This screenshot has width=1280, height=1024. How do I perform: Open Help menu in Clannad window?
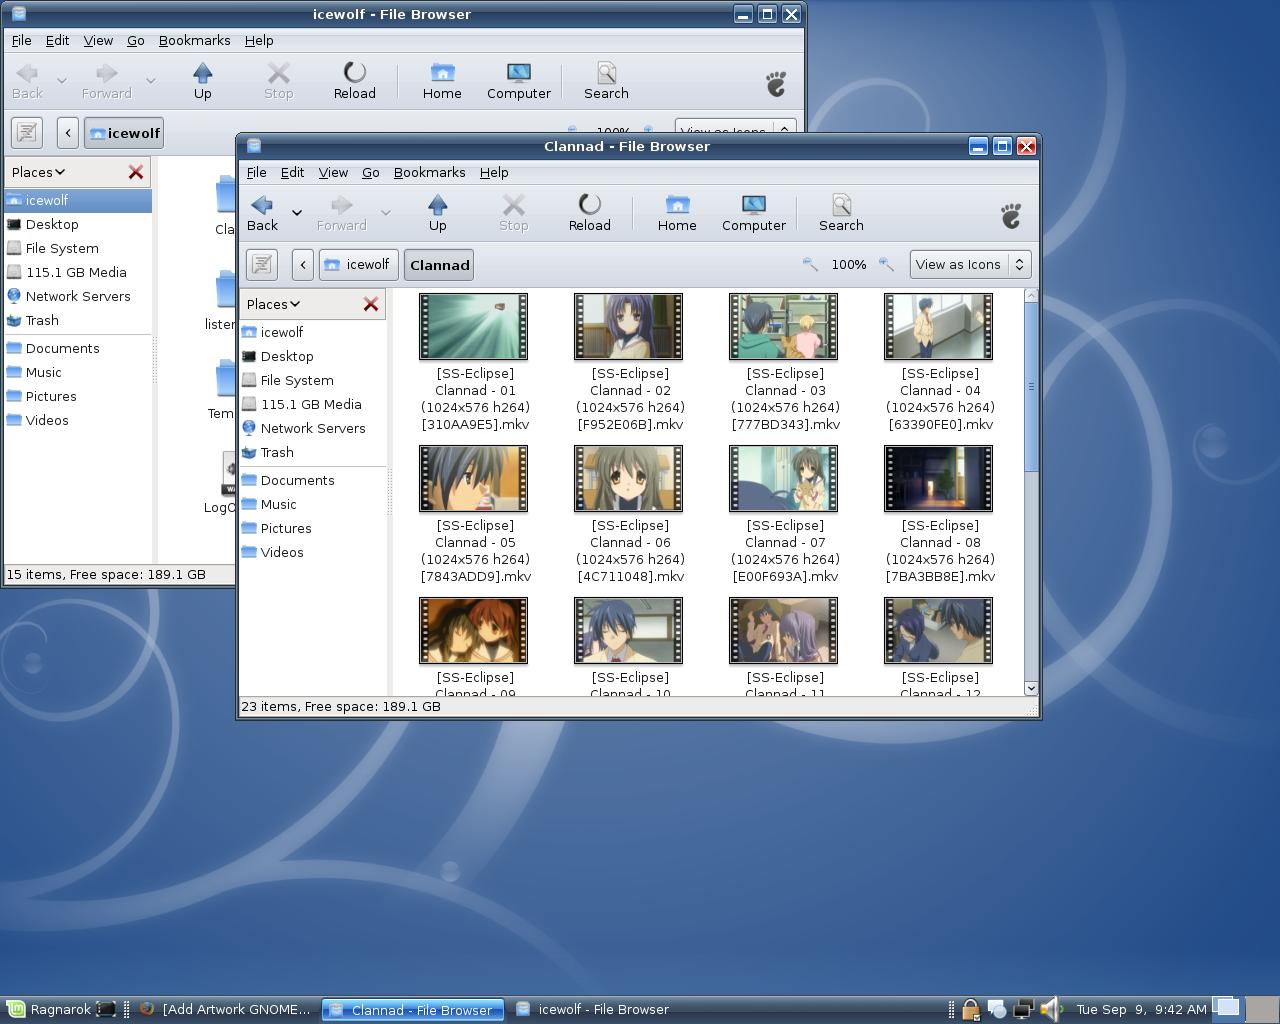(494, 172)
